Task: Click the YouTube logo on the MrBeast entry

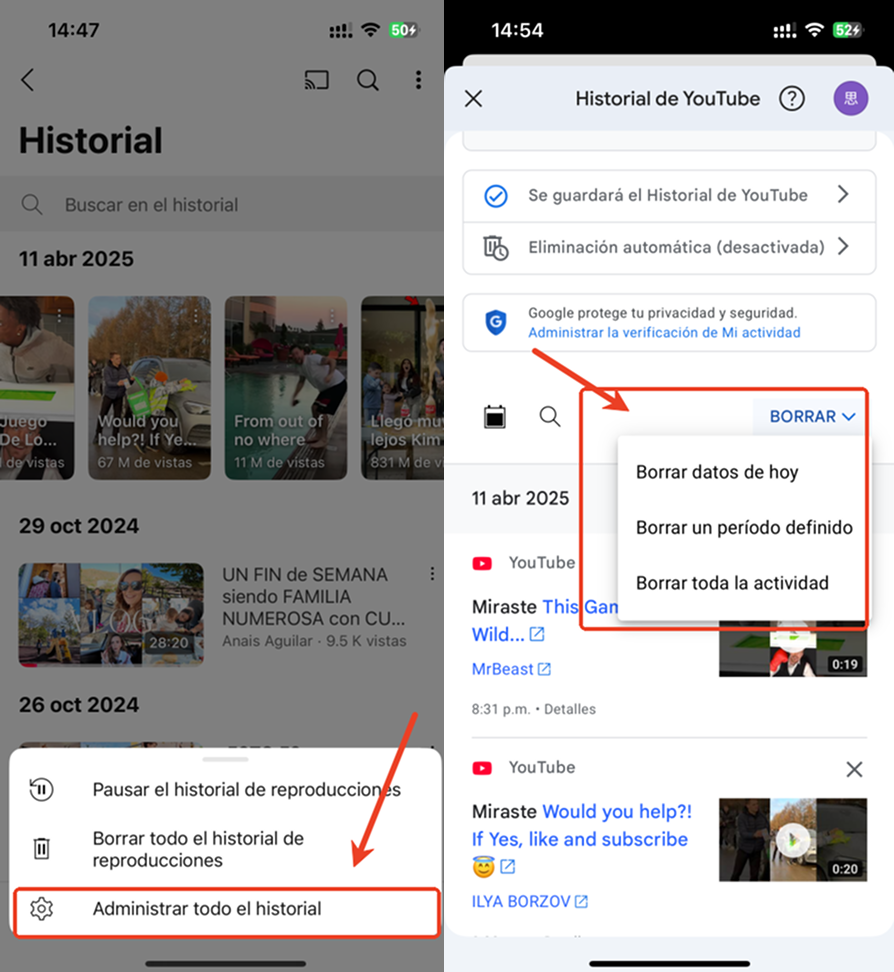Action: click(x=483, y=562)
